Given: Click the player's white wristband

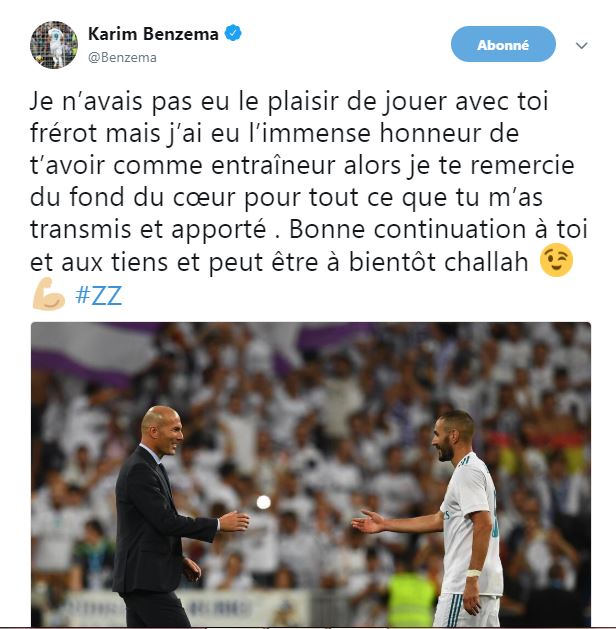Looking at the screenshot, I should pyautogui.click(x=473, y=573).
